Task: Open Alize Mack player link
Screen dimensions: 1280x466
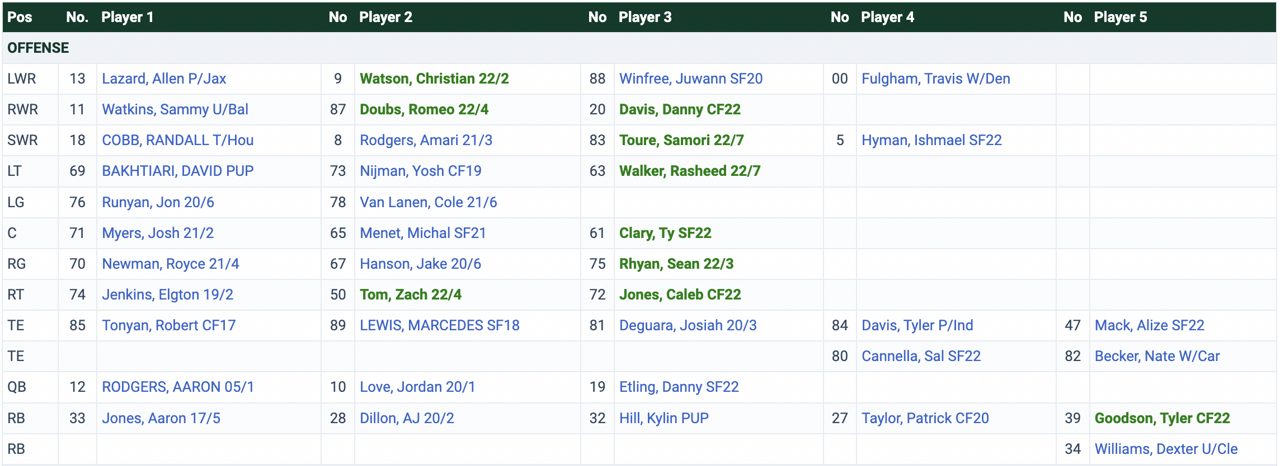Action: pos(1149,325)
